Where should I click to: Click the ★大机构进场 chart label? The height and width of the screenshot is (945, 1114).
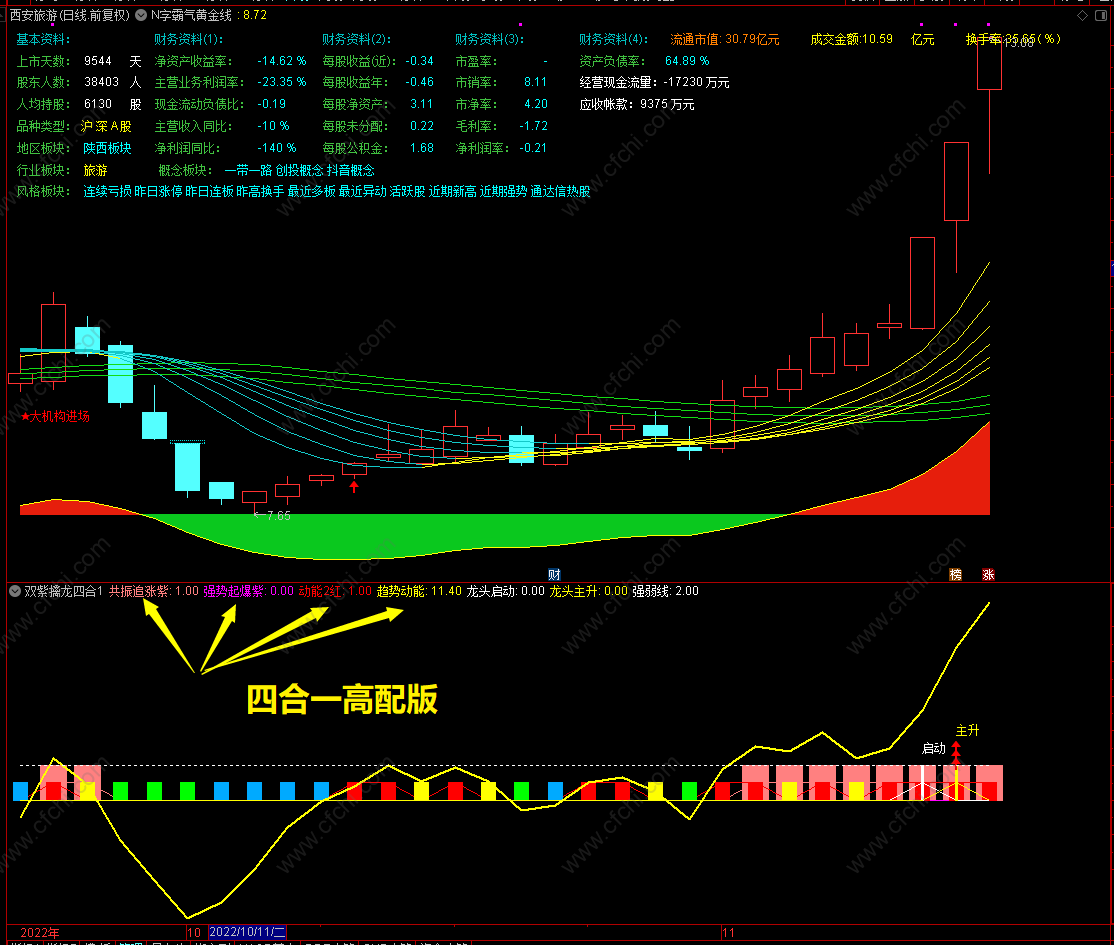[x=55, y=416]
